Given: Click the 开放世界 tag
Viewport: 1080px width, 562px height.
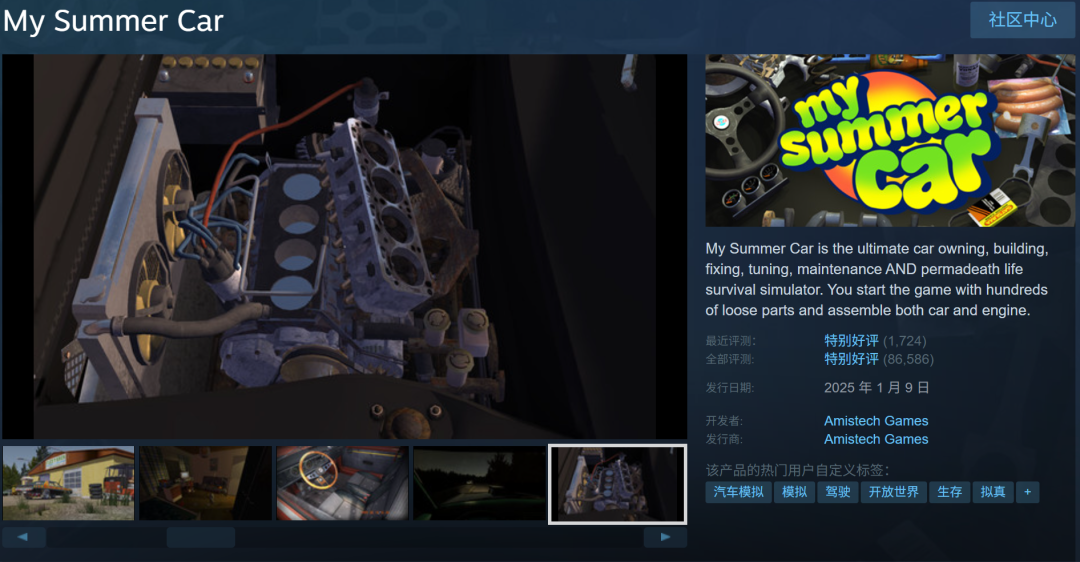Looking at the screenshot, I should [x=893, y=492].
